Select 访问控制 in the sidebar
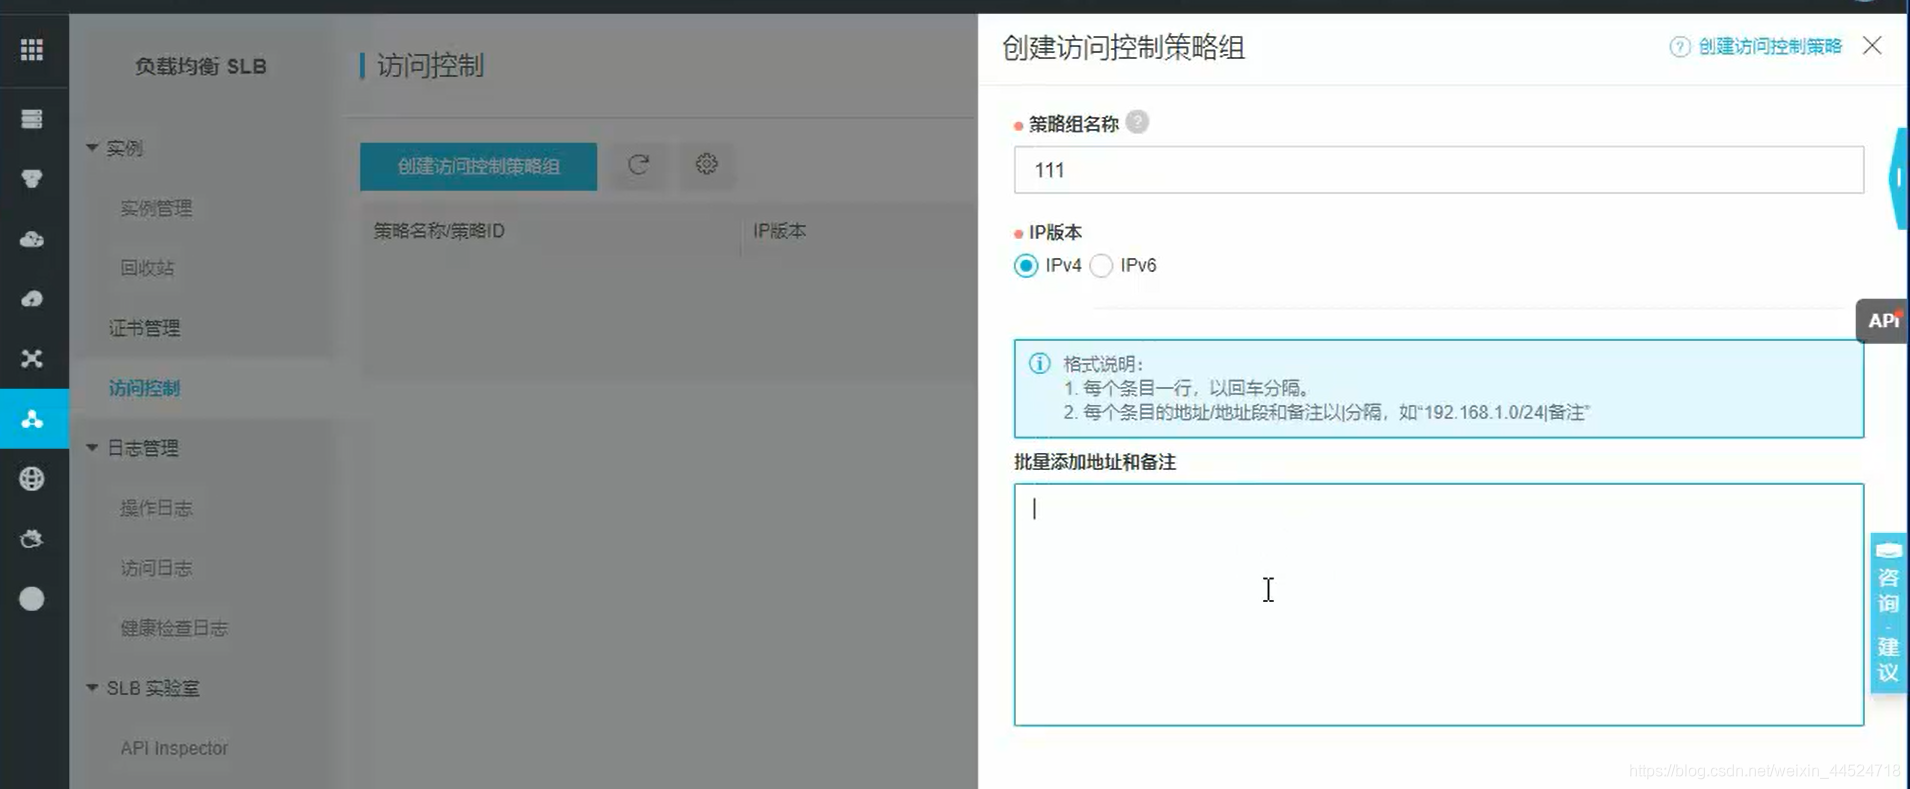The image size is (1910, 789). (x=144, y=388)
